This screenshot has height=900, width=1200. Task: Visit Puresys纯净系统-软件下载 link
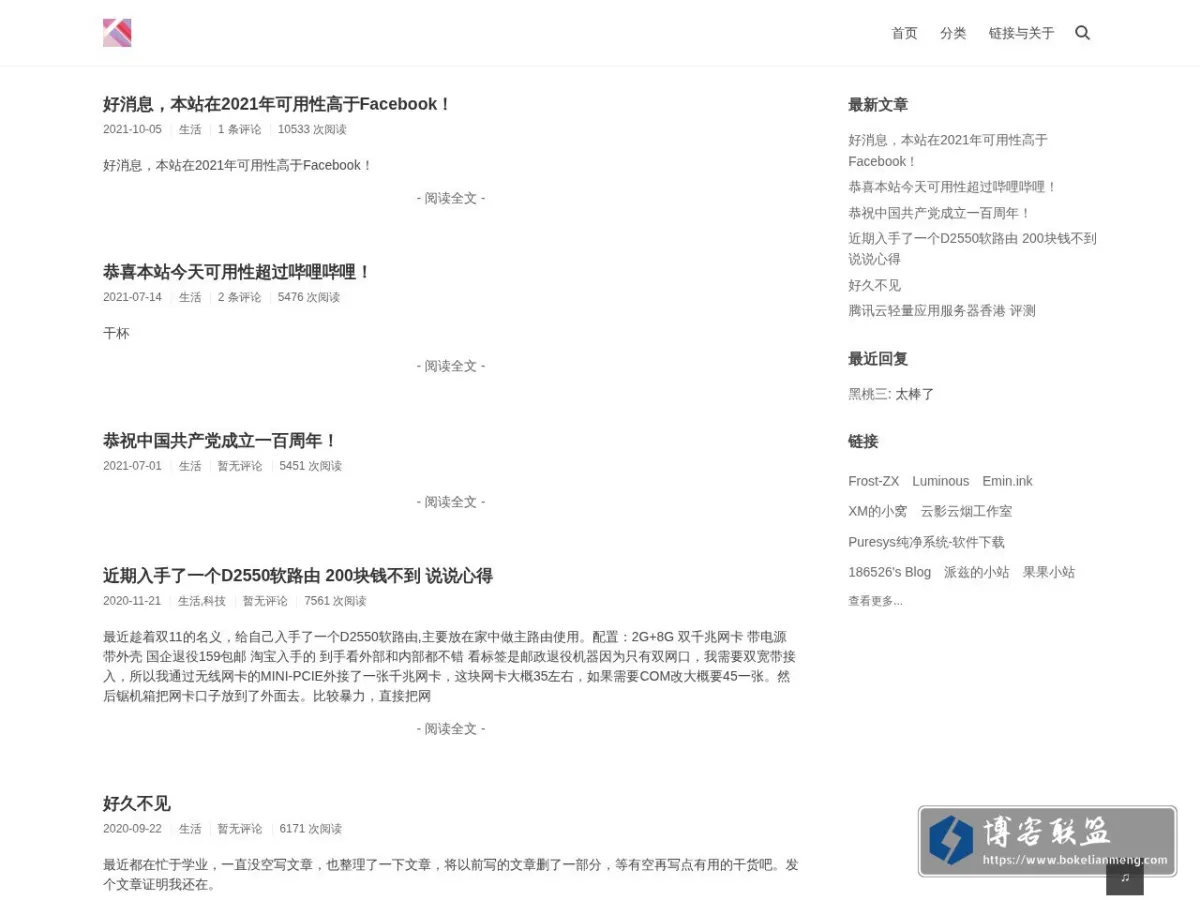click(x=926, y=542)
